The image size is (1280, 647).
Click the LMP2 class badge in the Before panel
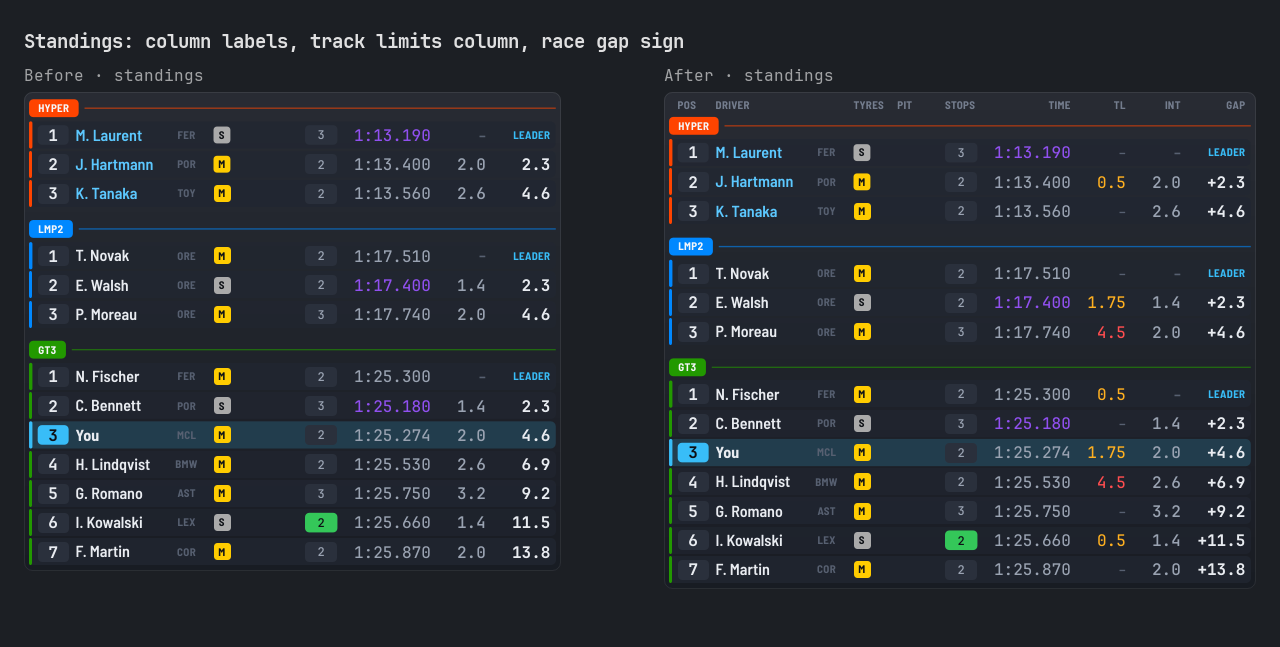pos(51,229)
